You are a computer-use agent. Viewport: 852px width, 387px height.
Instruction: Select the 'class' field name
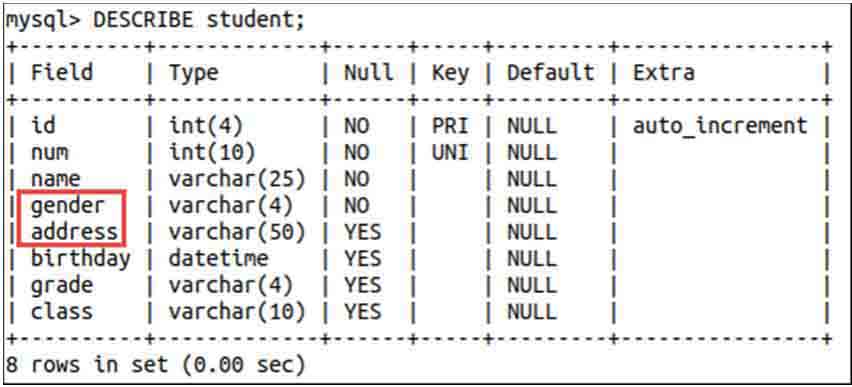coord(61,312)
